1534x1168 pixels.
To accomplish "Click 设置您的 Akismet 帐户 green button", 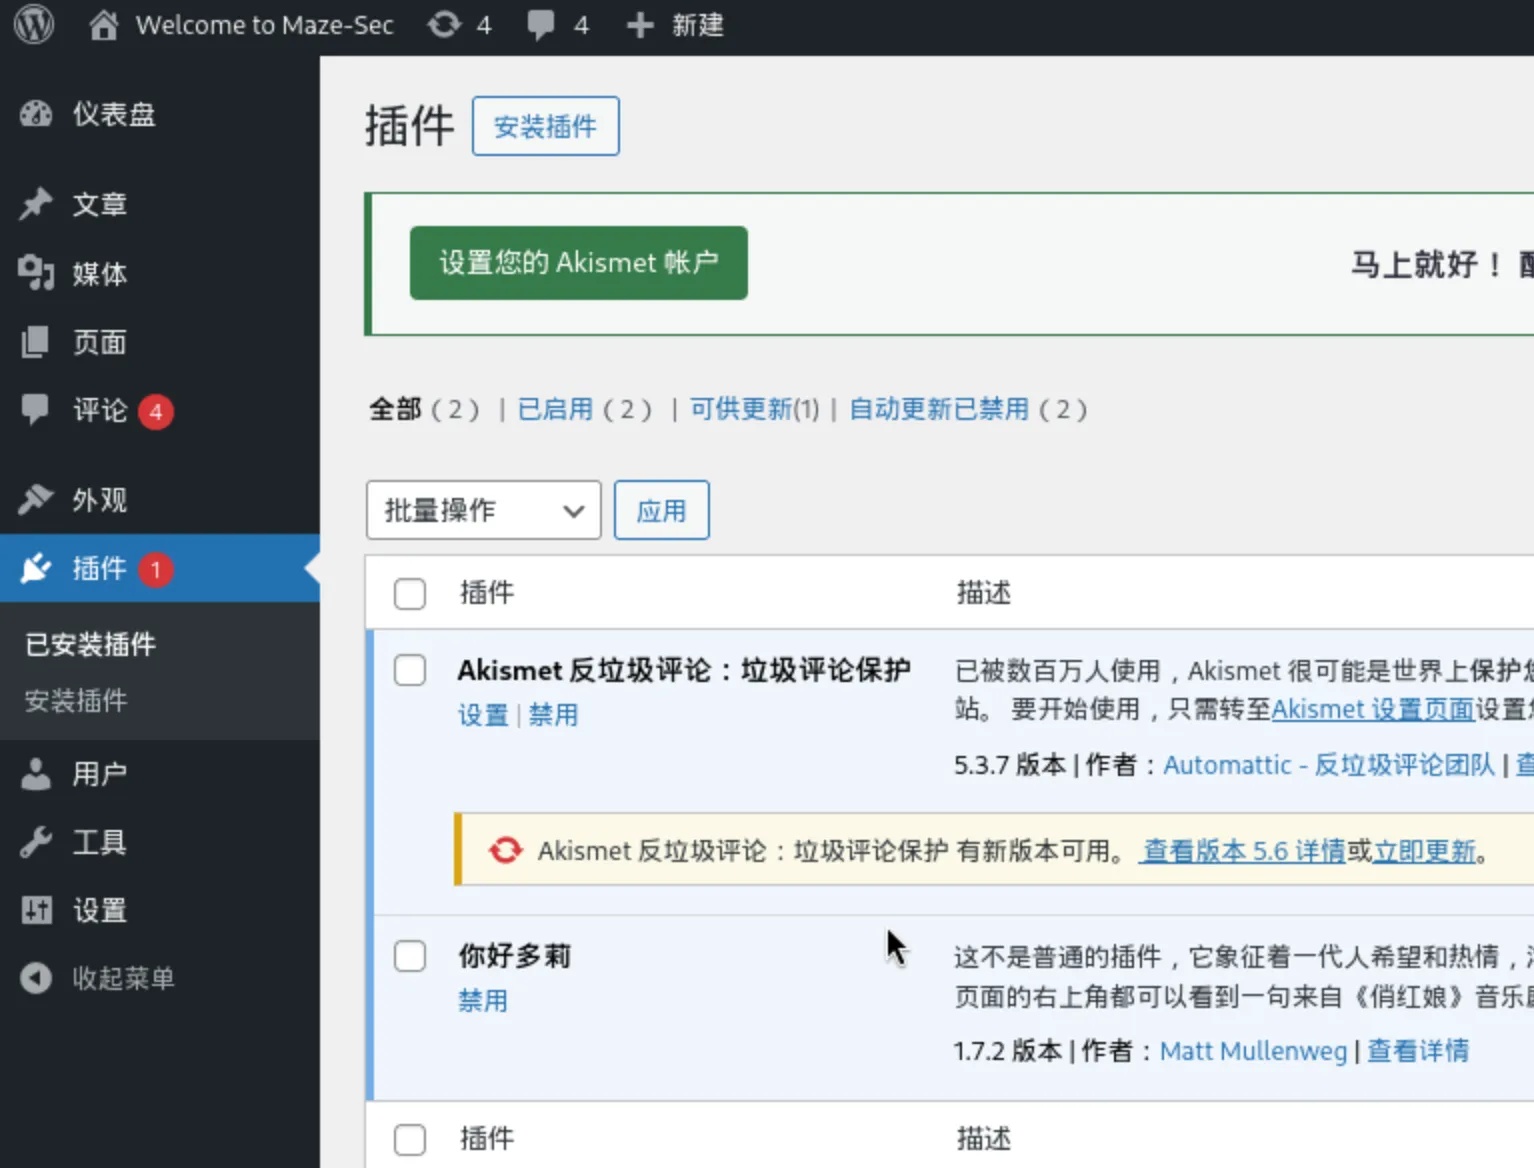I will coord(579,263).
